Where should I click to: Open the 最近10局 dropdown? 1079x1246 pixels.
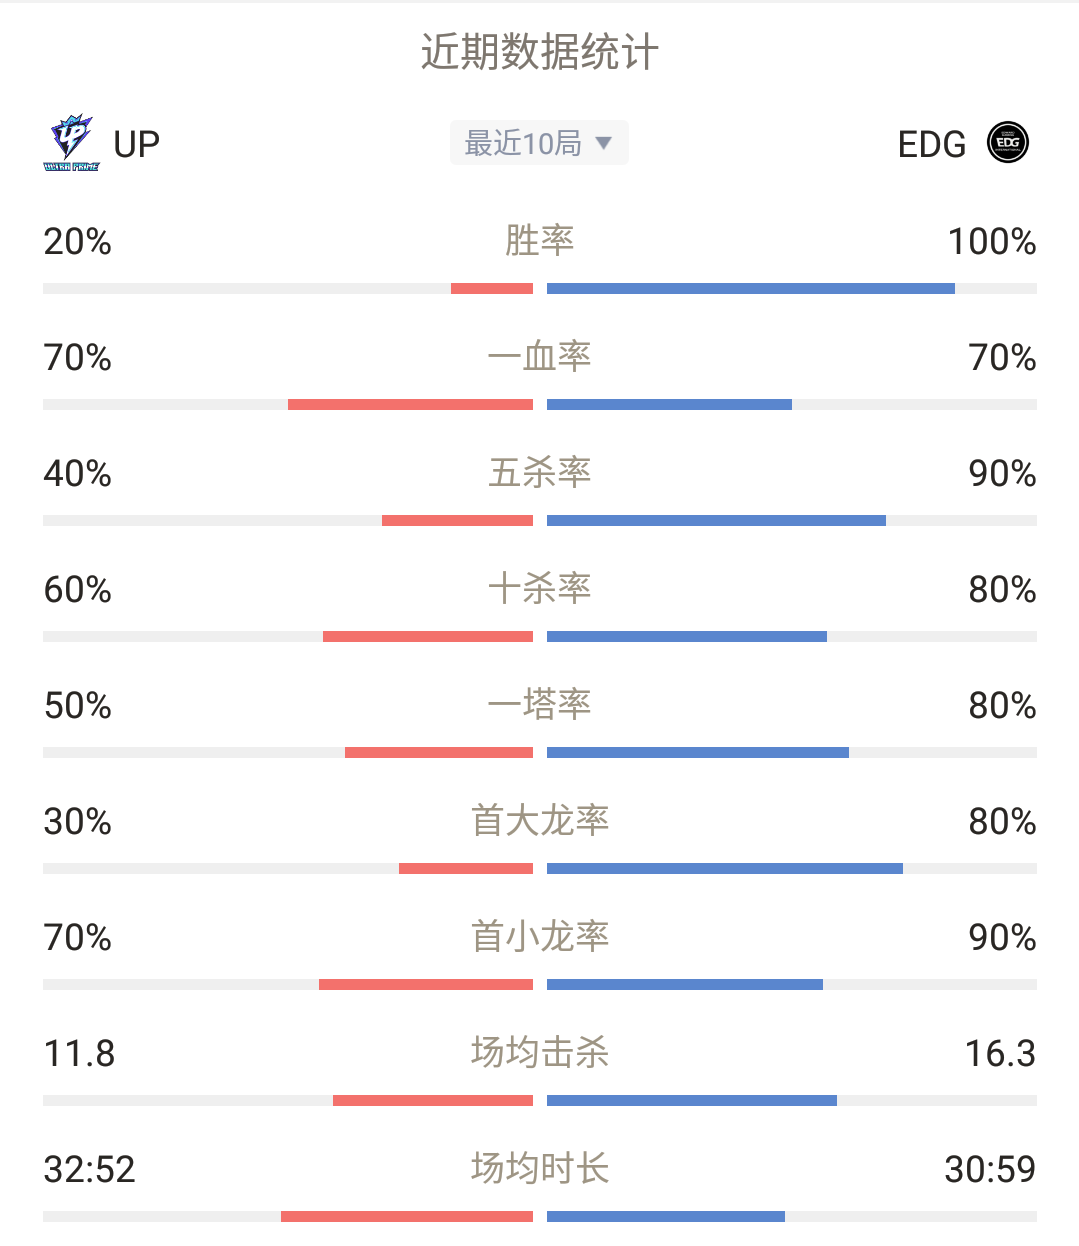539,143
